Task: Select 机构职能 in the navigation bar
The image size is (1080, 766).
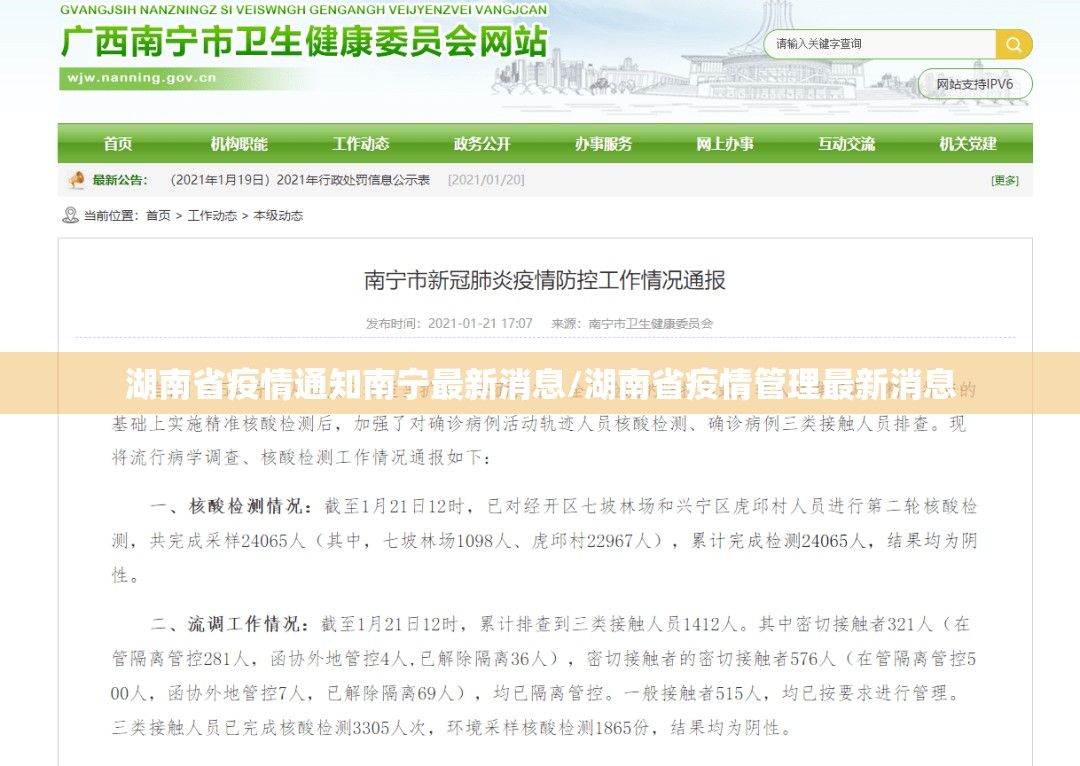Action: point(239,144)
